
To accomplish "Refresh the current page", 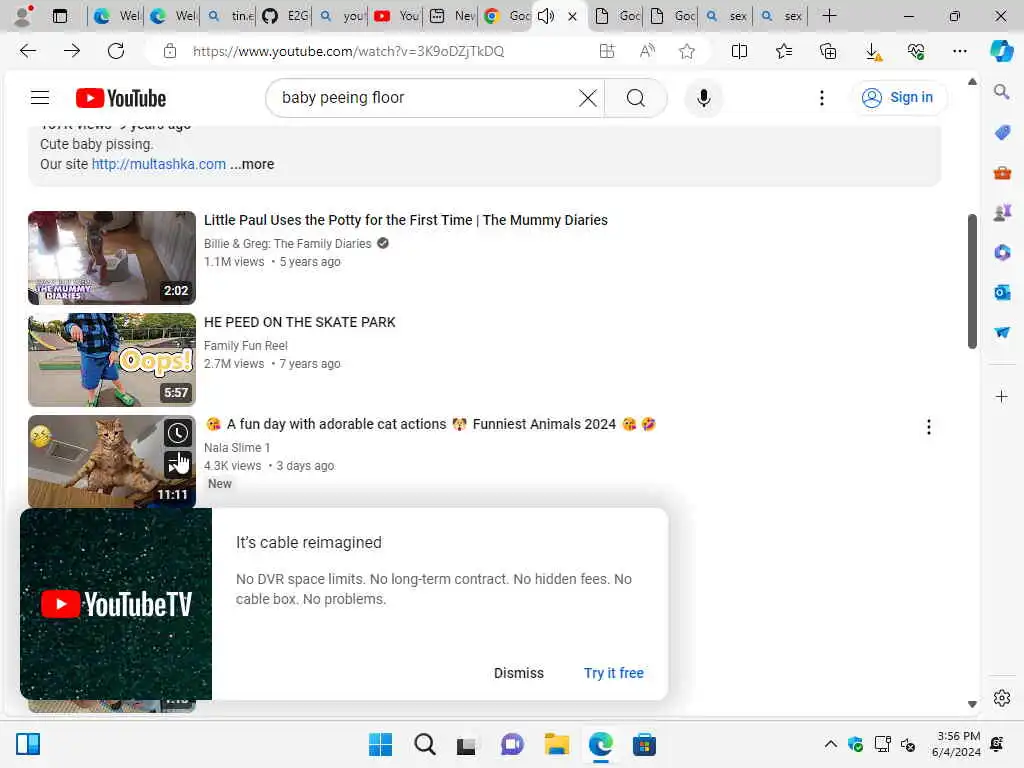I will tap(116, 51).
